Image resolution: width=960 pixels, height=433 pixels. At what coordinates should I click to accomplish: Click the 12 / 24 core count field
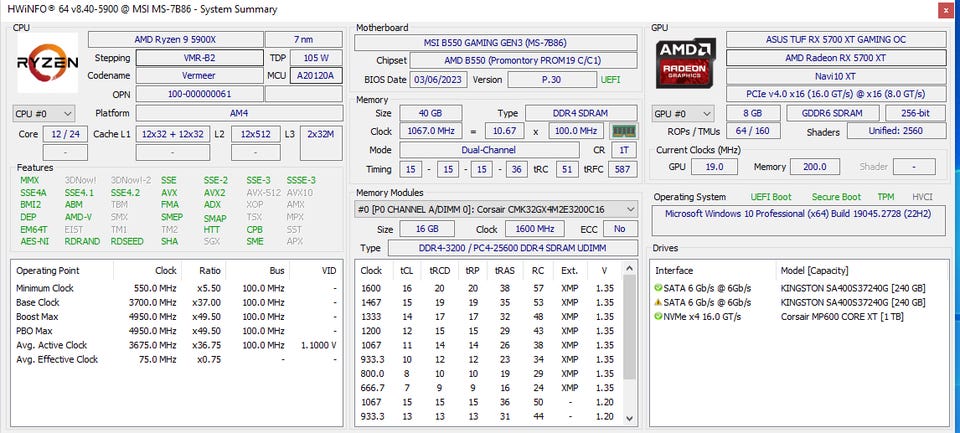66,134
